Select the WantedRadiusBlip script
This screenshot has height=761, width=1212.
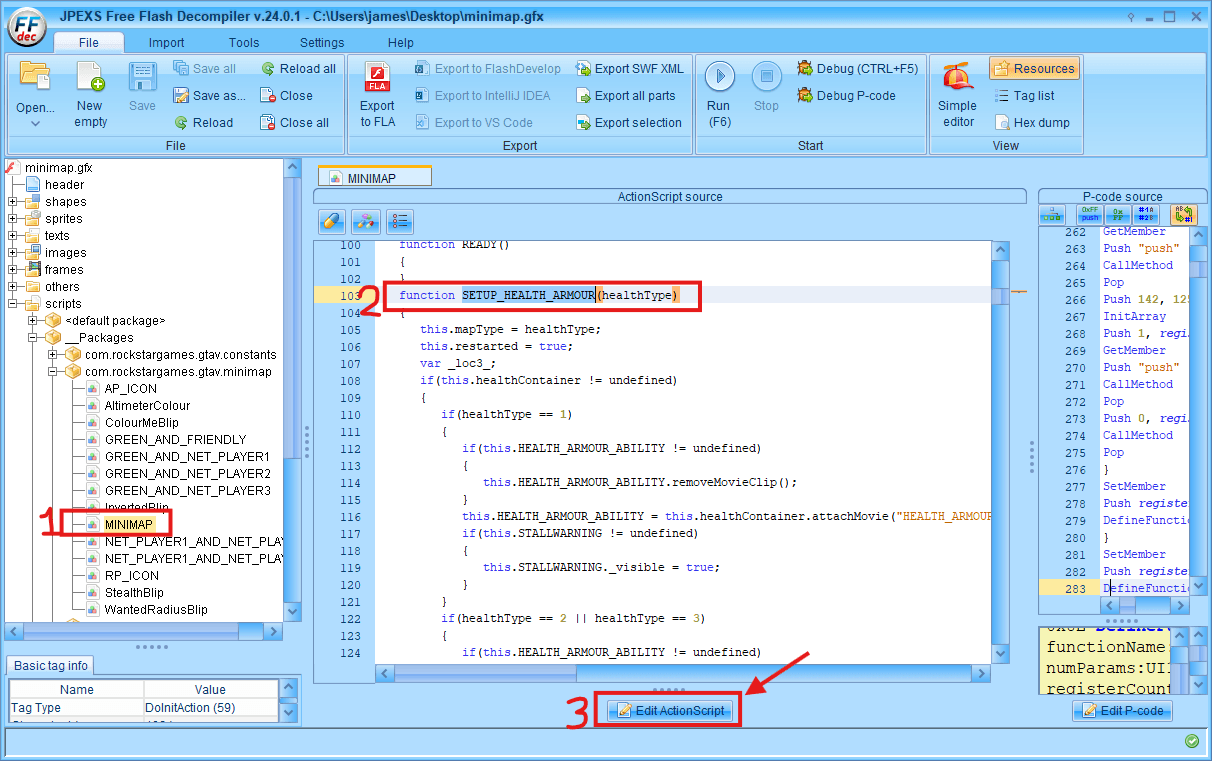(x=156, y=610)
